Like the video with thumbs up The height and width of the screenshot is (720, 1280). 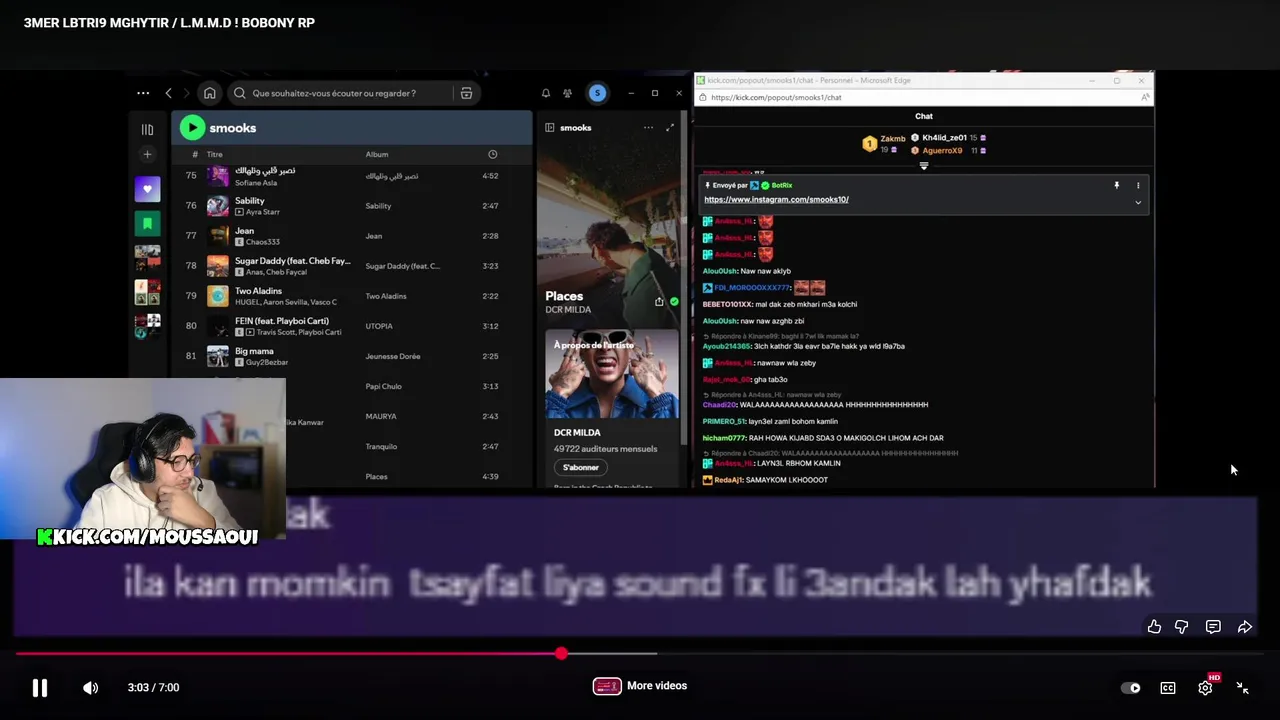1154,627
